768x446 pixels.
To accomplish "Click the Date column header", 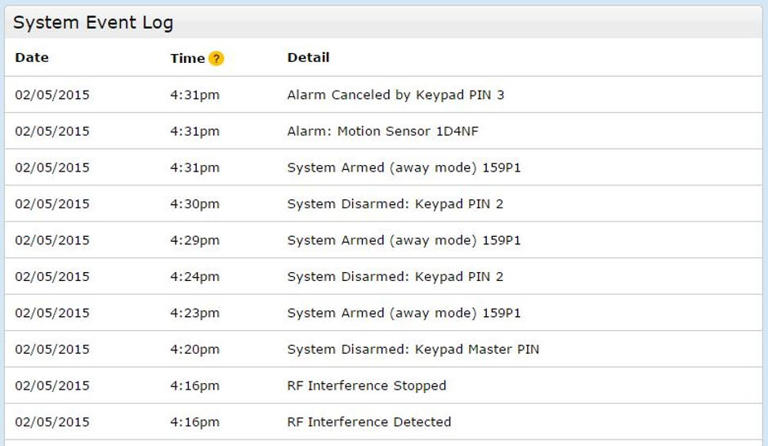I will coord(32,58).
